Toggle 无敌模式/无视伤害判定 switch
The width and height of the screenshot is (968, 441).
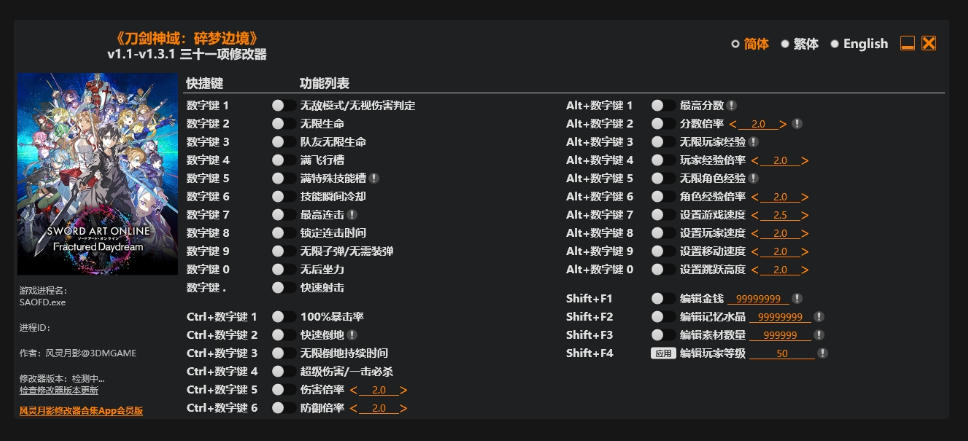click(283, 106)
